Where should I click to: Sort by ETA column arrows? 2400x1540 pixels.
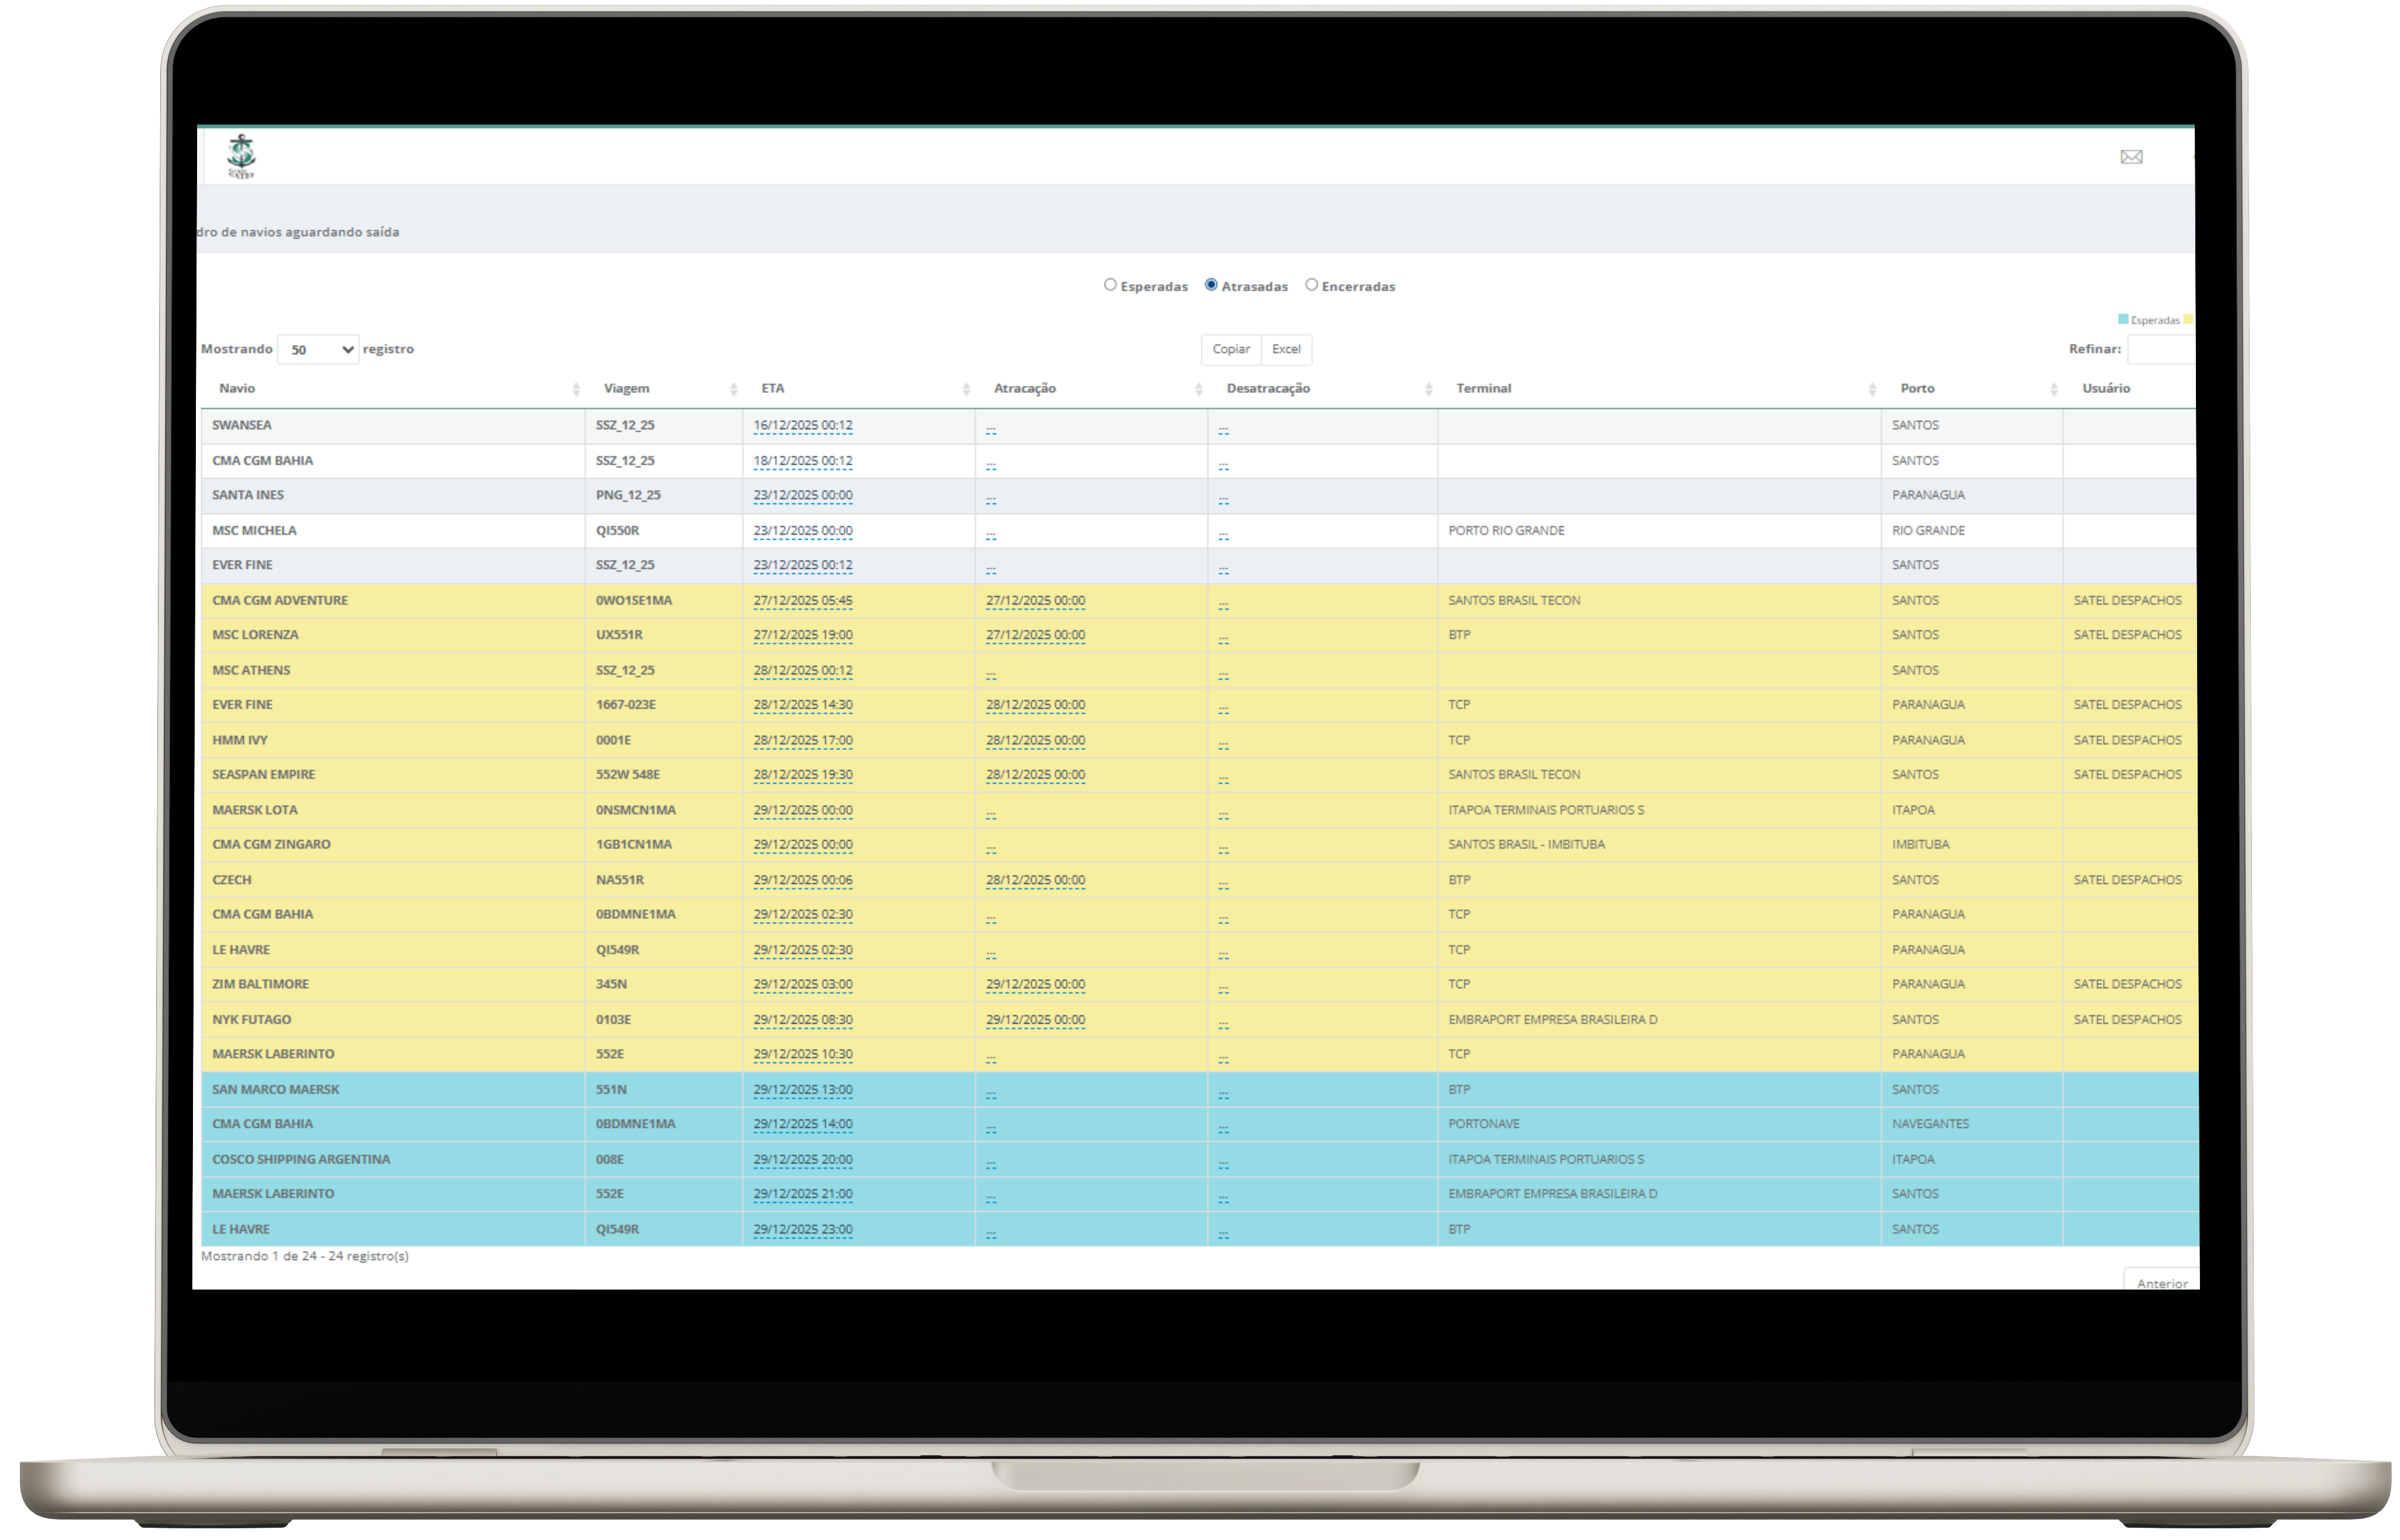click(x=965, y=389)
